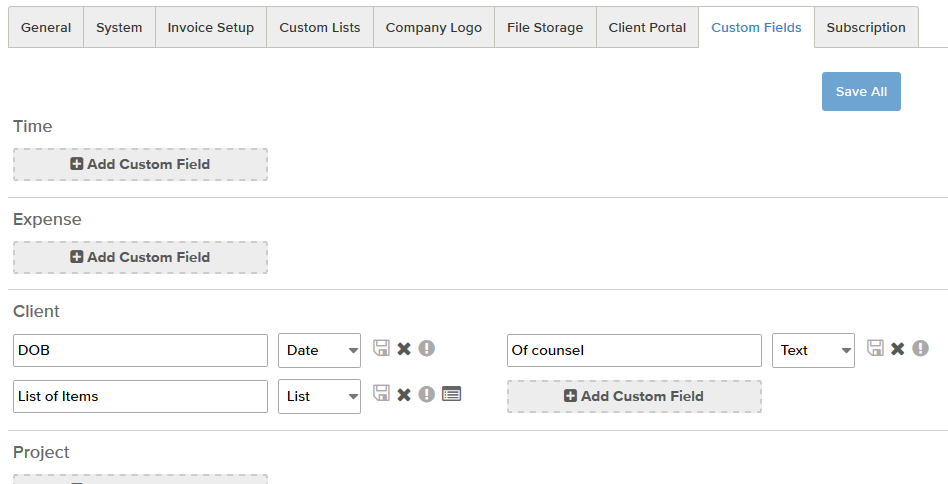Screen dimensions: 948x484
Task: Delete the List of Items field
Action: pyautogui.click(x=404, y=395)
